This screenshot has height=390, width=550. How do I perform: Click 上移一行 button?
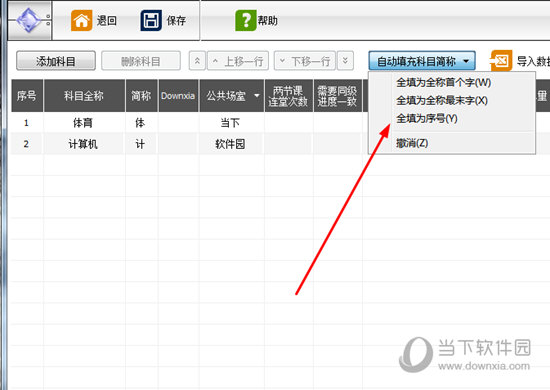tap(238, 61)
